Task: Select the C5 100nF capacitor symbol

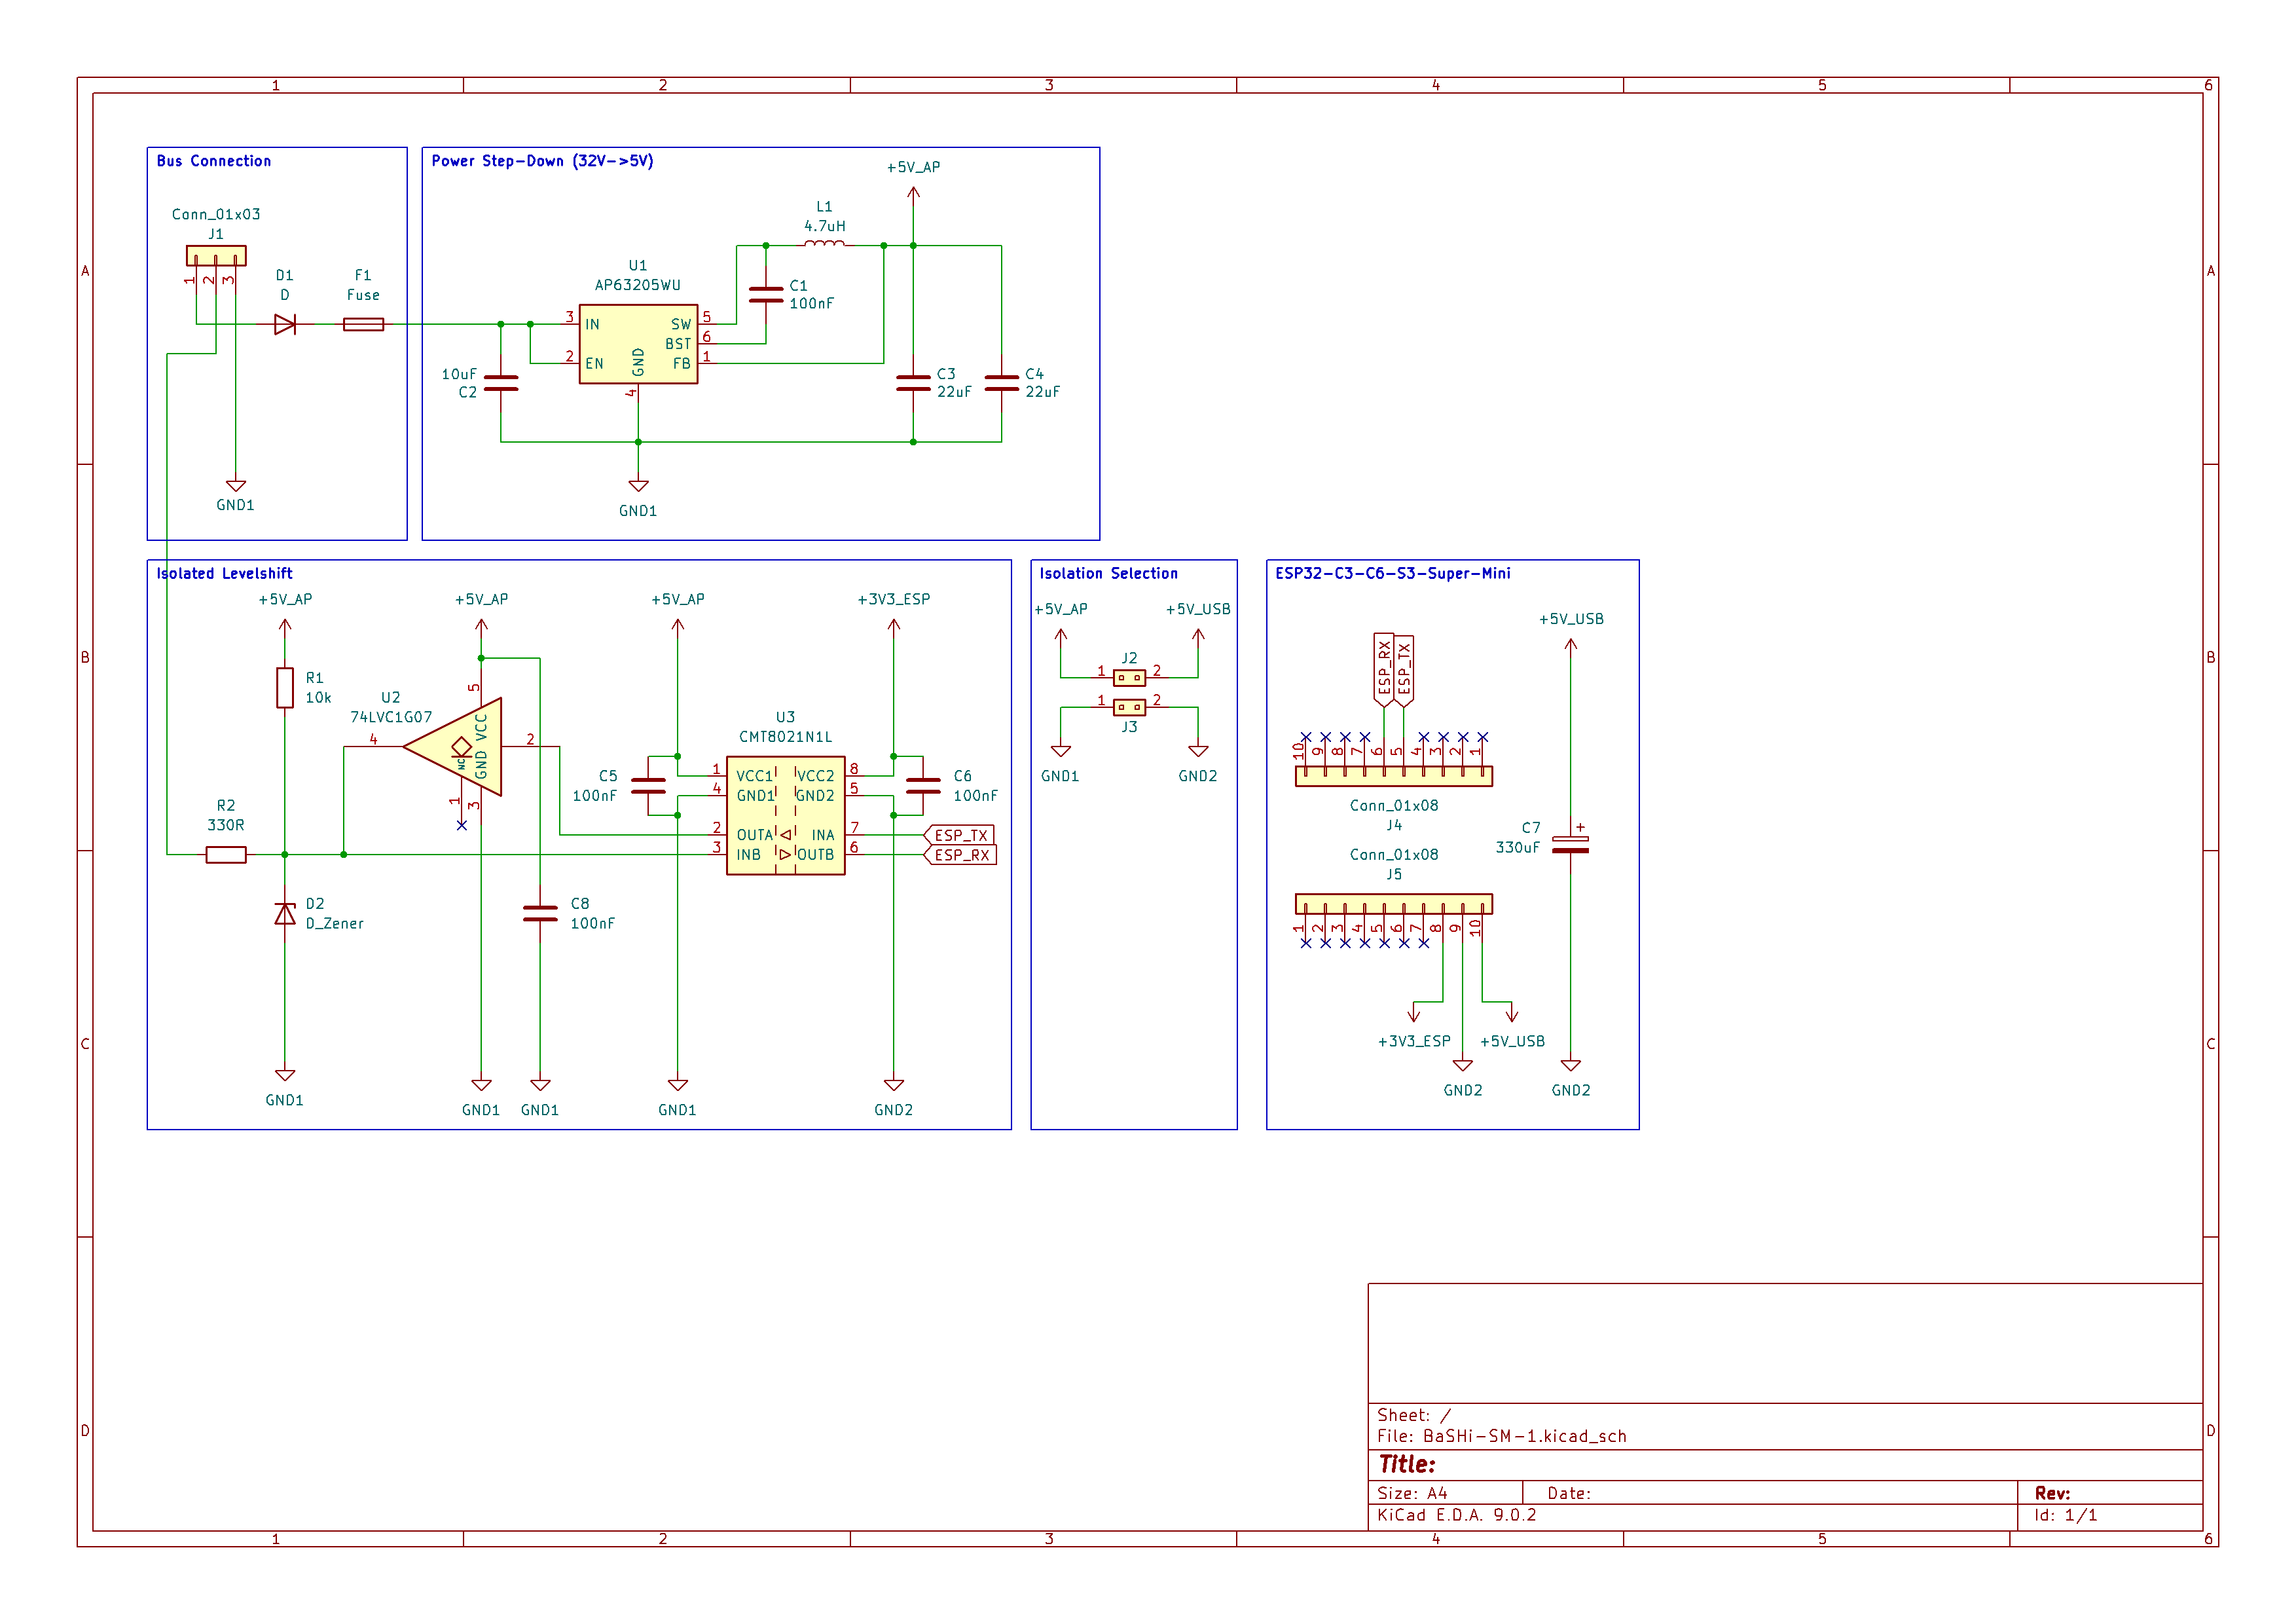Action: 648,786
